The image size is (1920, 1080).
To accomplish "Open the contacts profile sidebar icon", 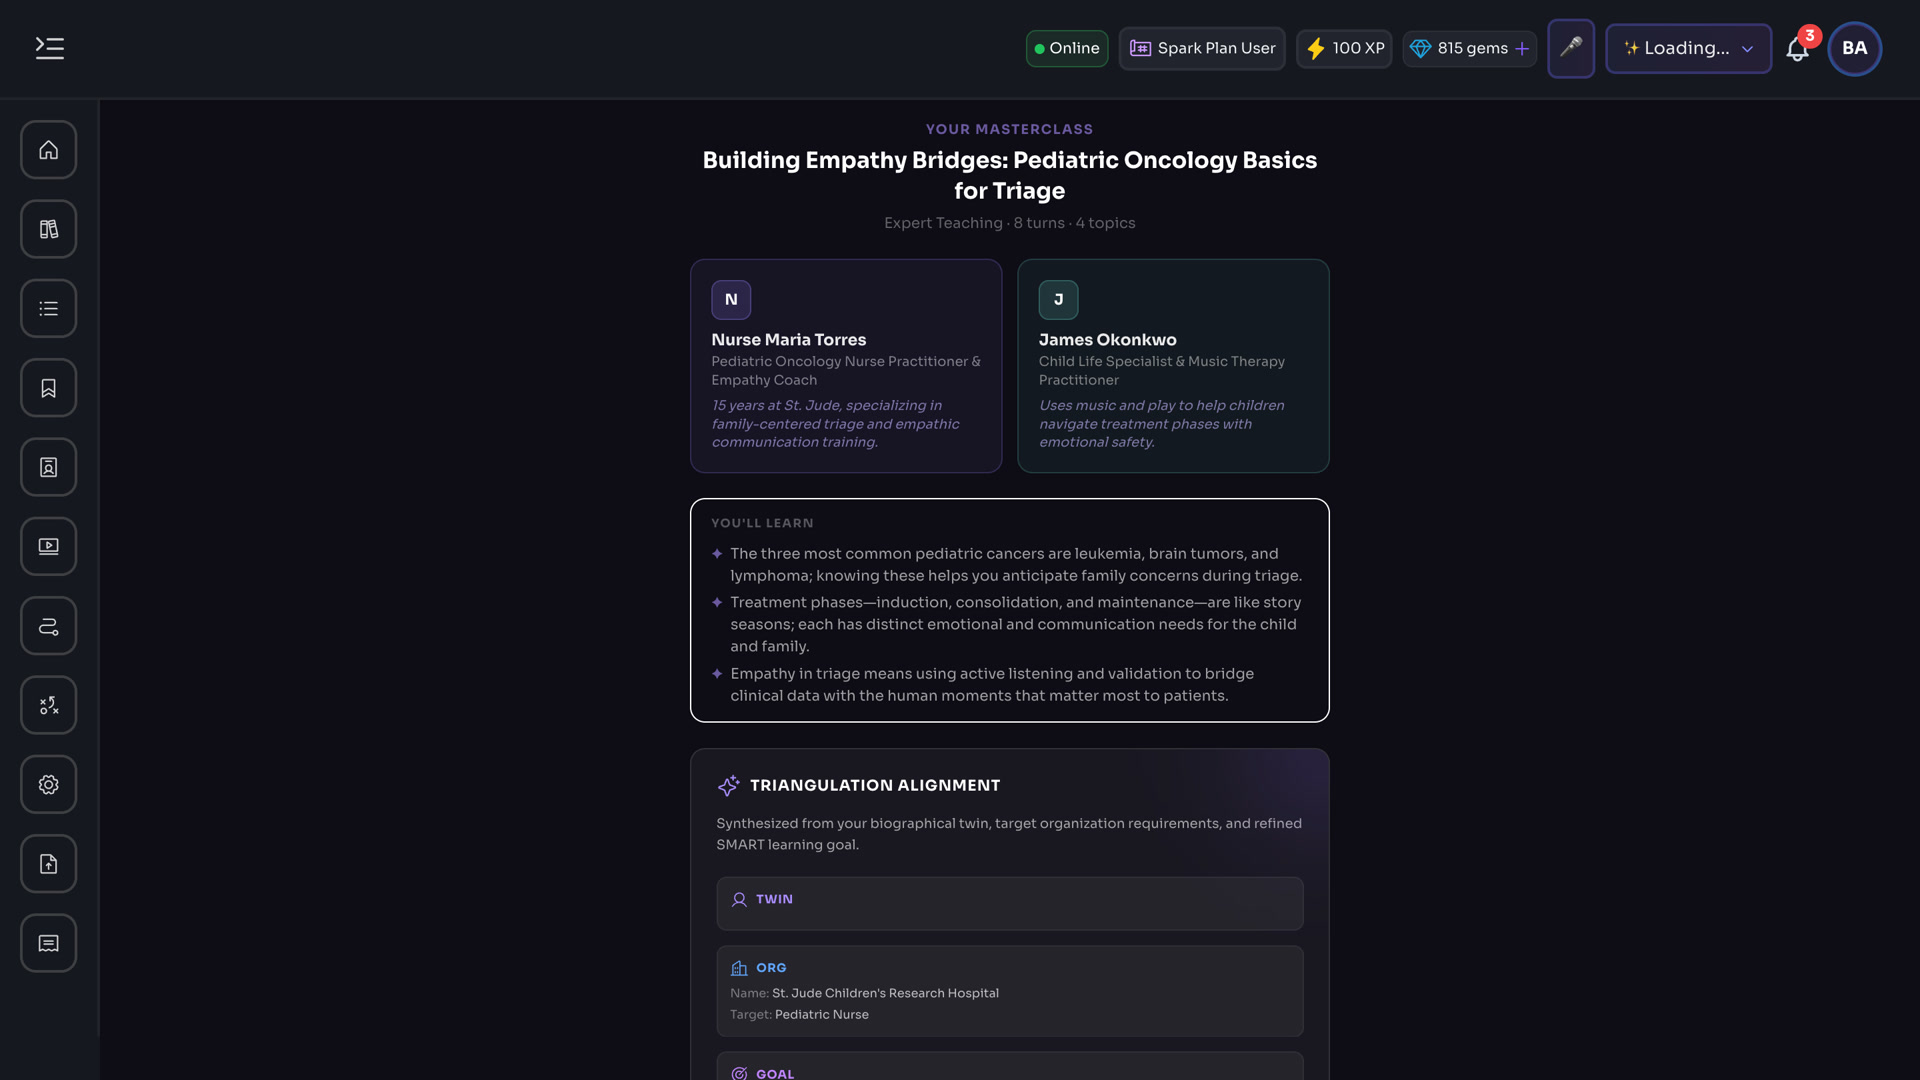I will click(x=49, y=467).
